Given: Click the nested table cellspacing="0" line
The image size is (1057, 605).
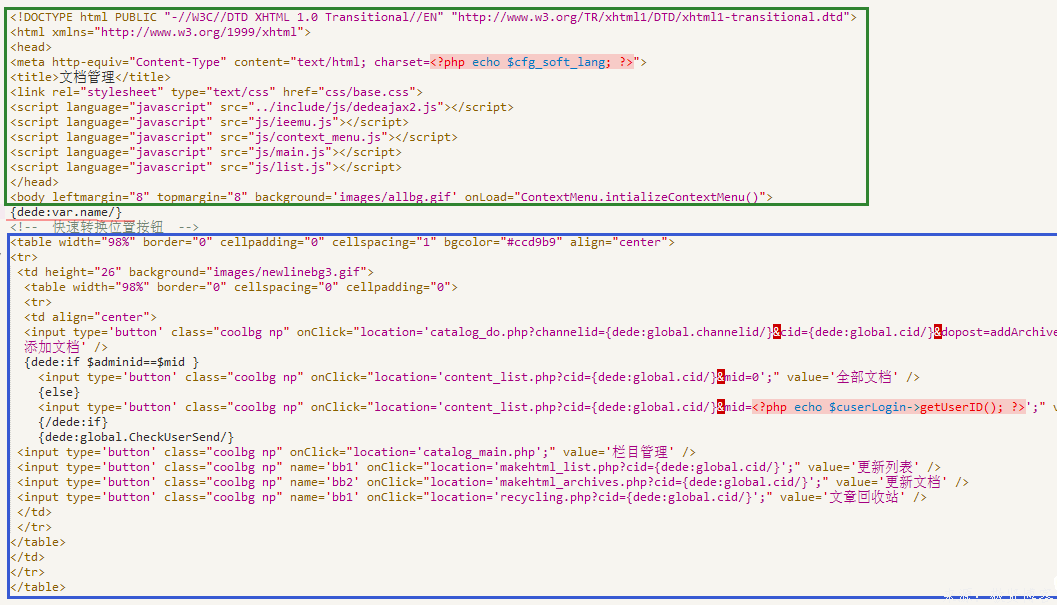Looking at the screenshot, I should pyautogui.click(x=241, y=287).
